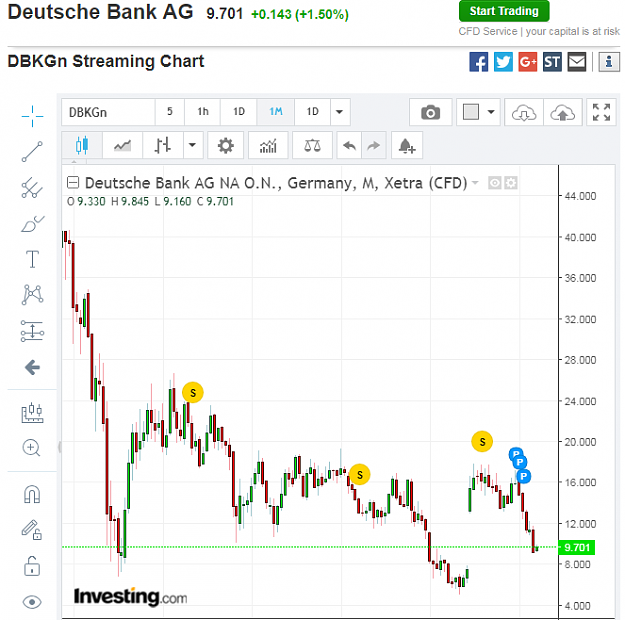
Task: Toggle hide all drawings eye icon
Action: [x=32, y=602]
